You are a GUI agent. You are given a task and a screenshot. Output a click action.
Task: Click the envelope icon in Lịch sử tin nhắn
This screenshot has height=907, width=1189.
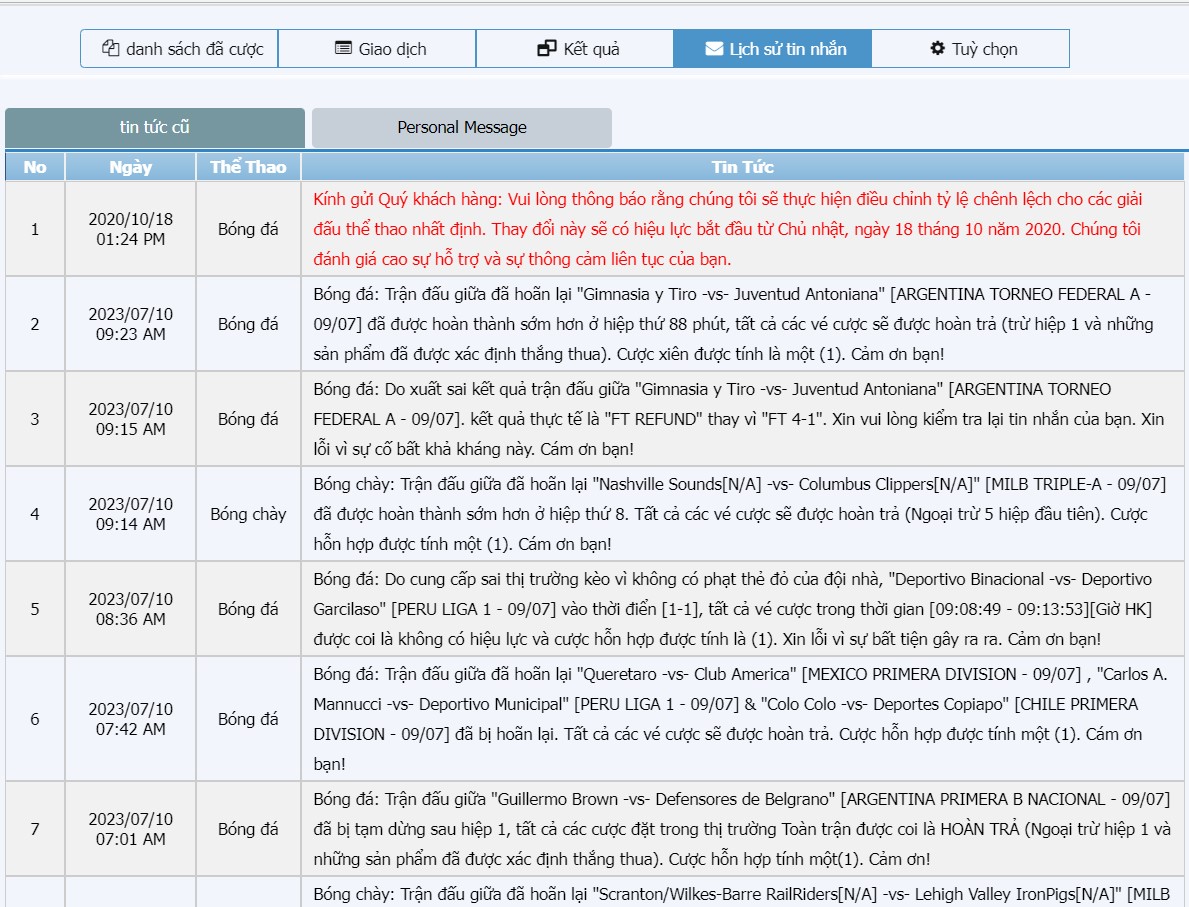pos(714,49)
